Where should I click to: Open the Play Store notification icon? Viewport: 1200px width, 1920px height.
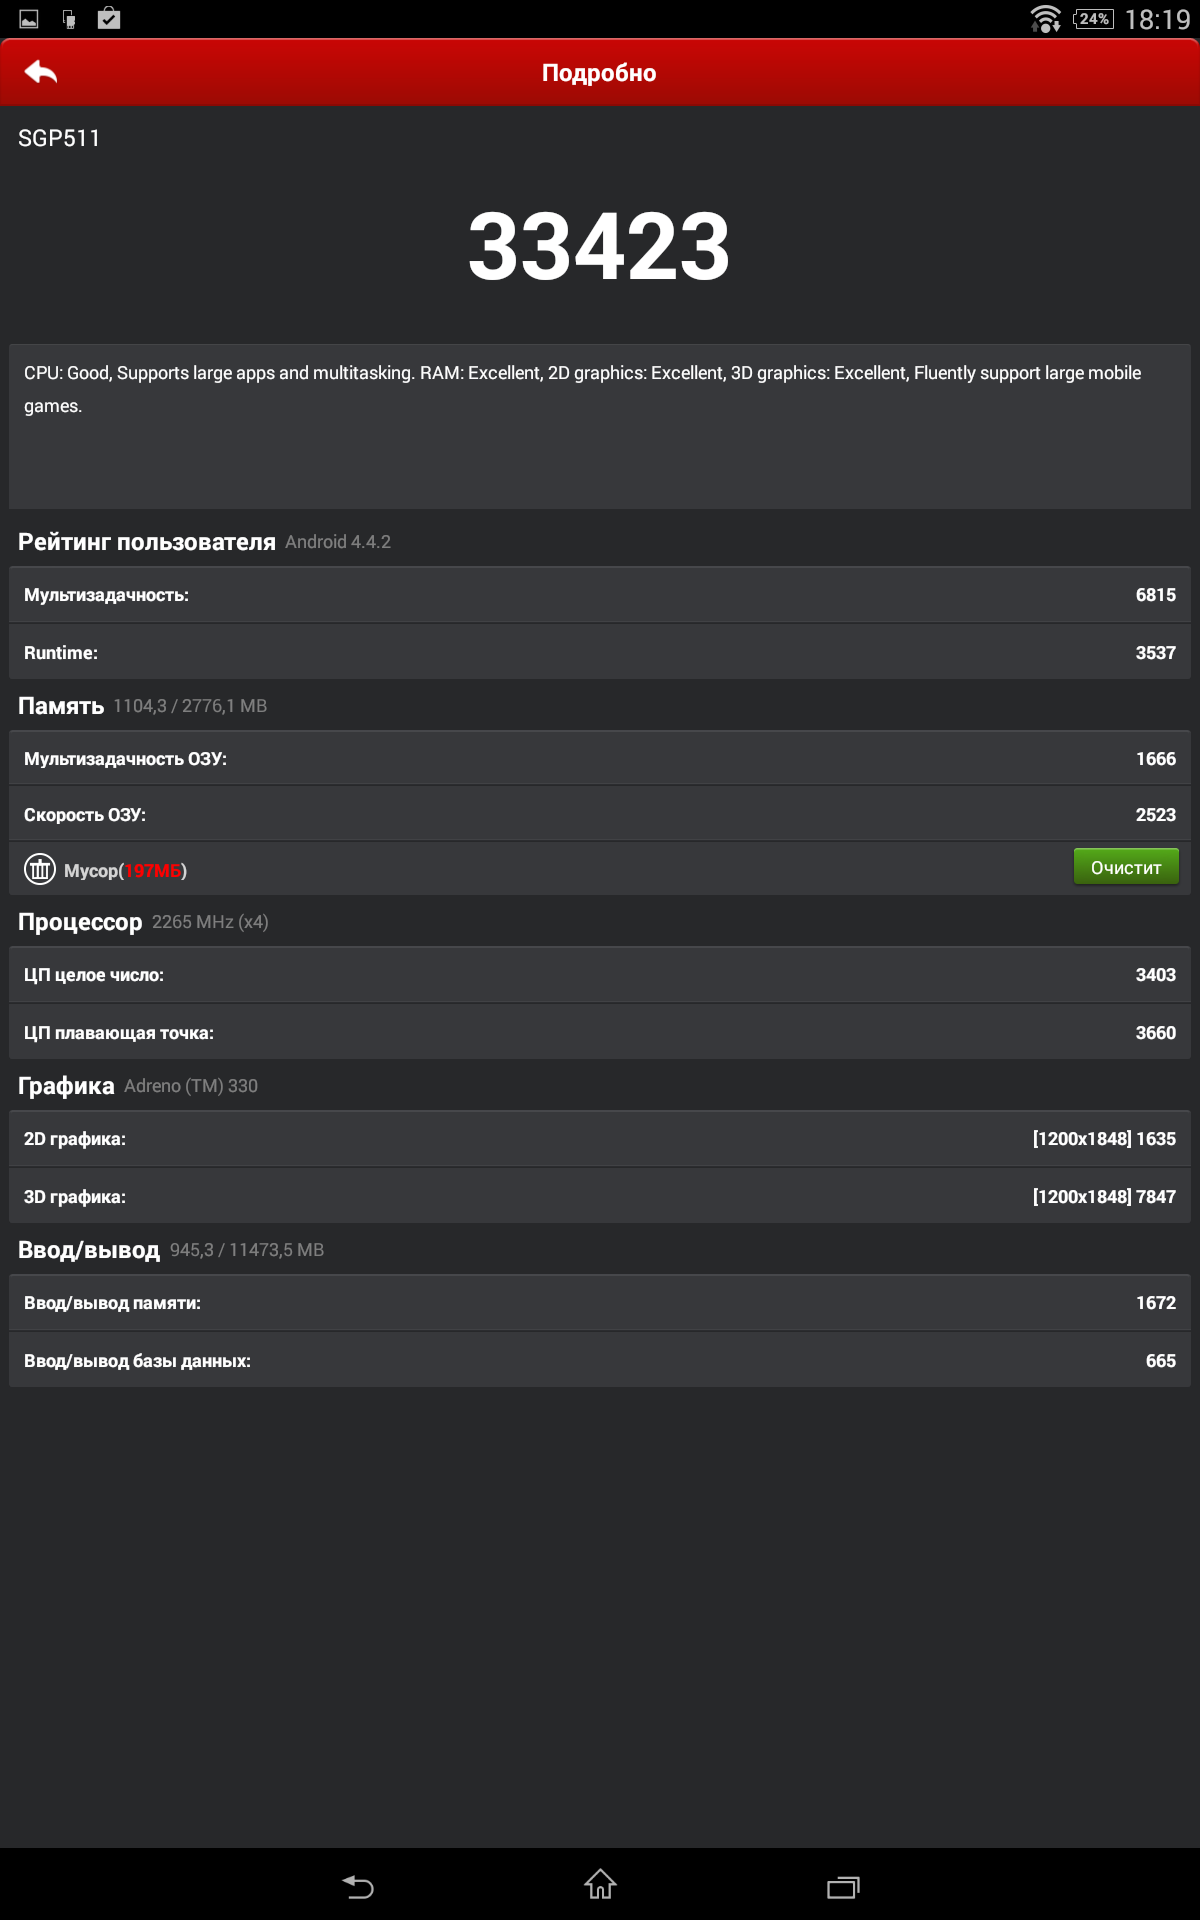pos(109,19)
